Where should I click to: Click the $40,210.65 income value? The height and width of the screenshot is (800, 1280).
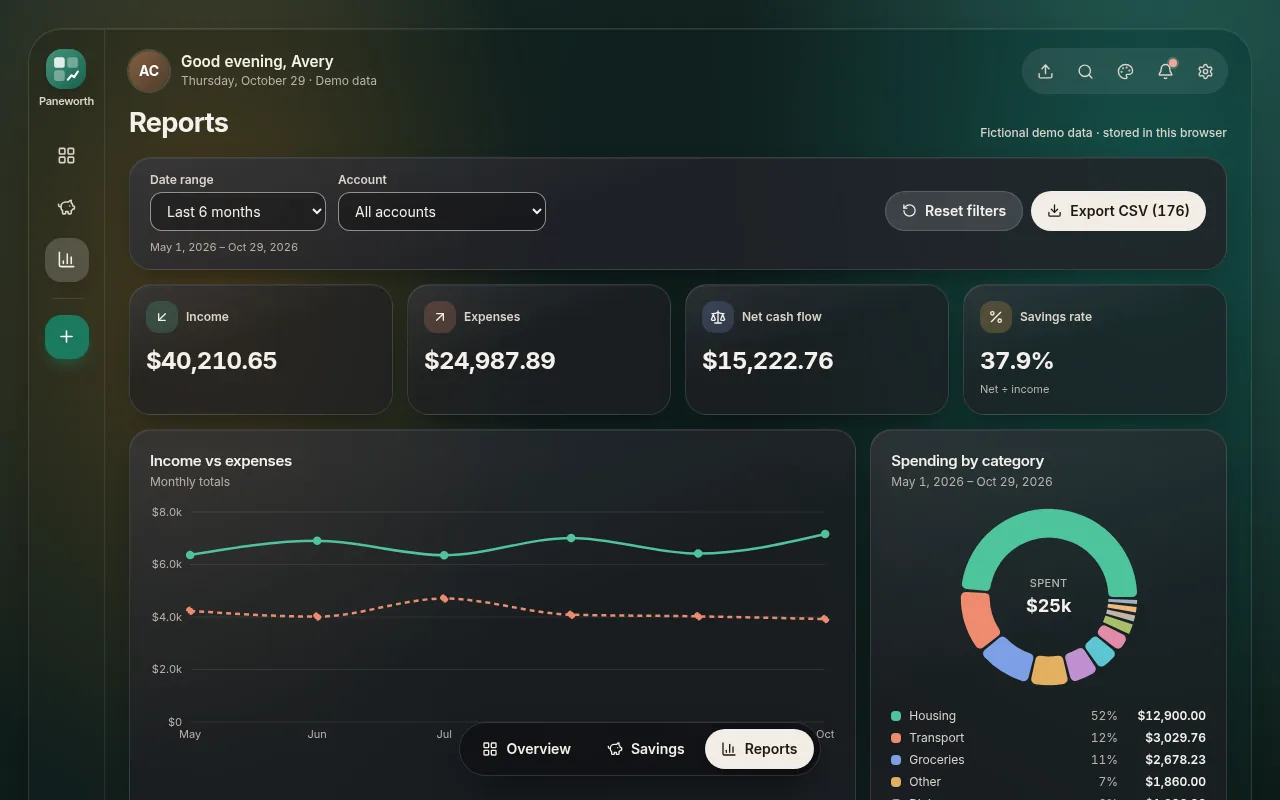coord(212,361)
